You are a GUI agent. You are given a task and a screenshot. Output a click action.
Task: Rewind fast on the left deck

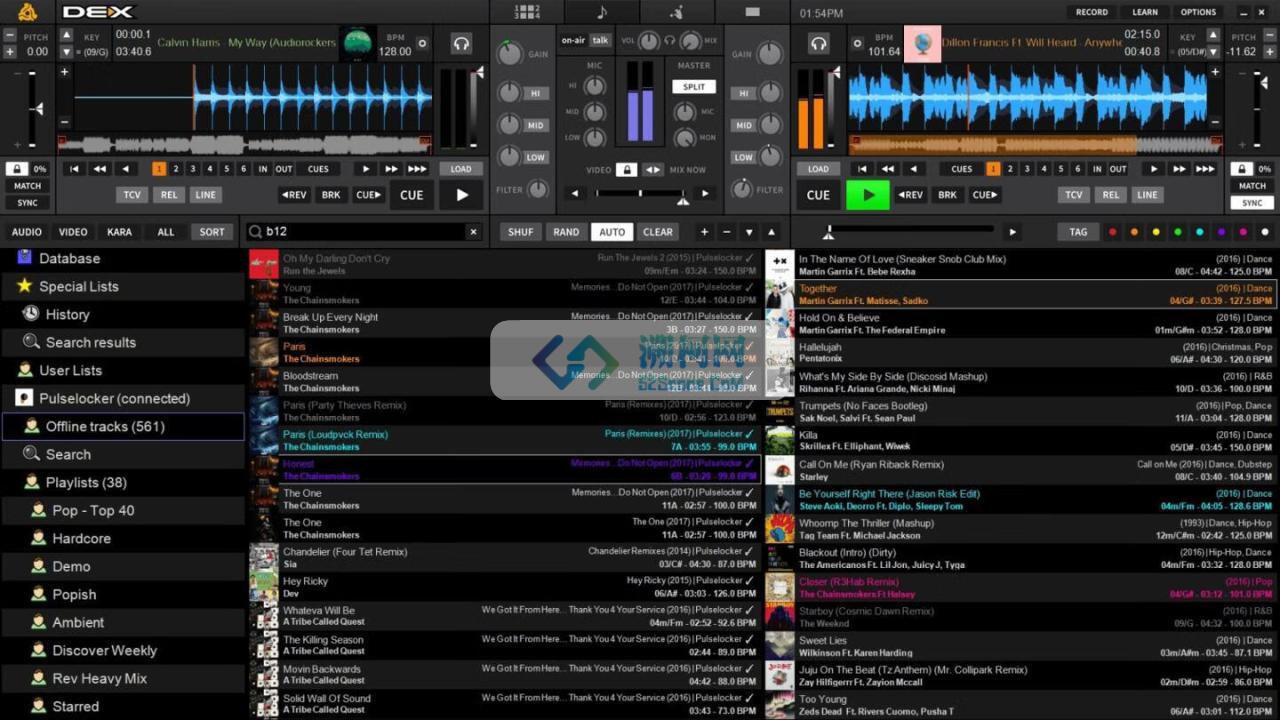100,169
